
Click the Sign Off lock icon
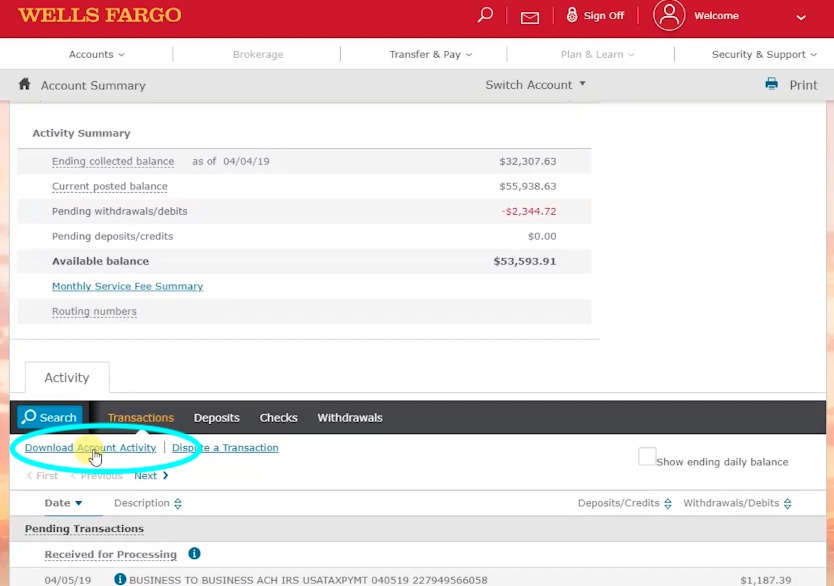pyautogui.click(x=572, y=15)
